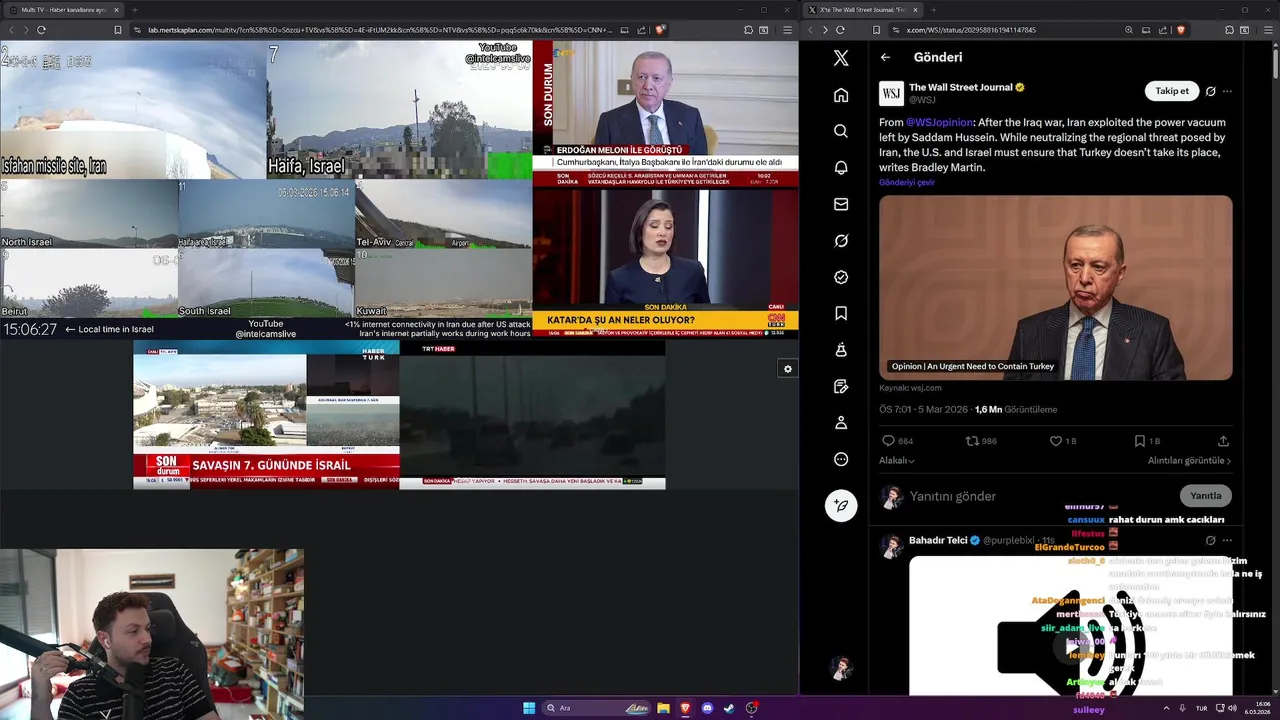
Task: Open extensions icon in X browser window
Action: tap(1229, 30)
